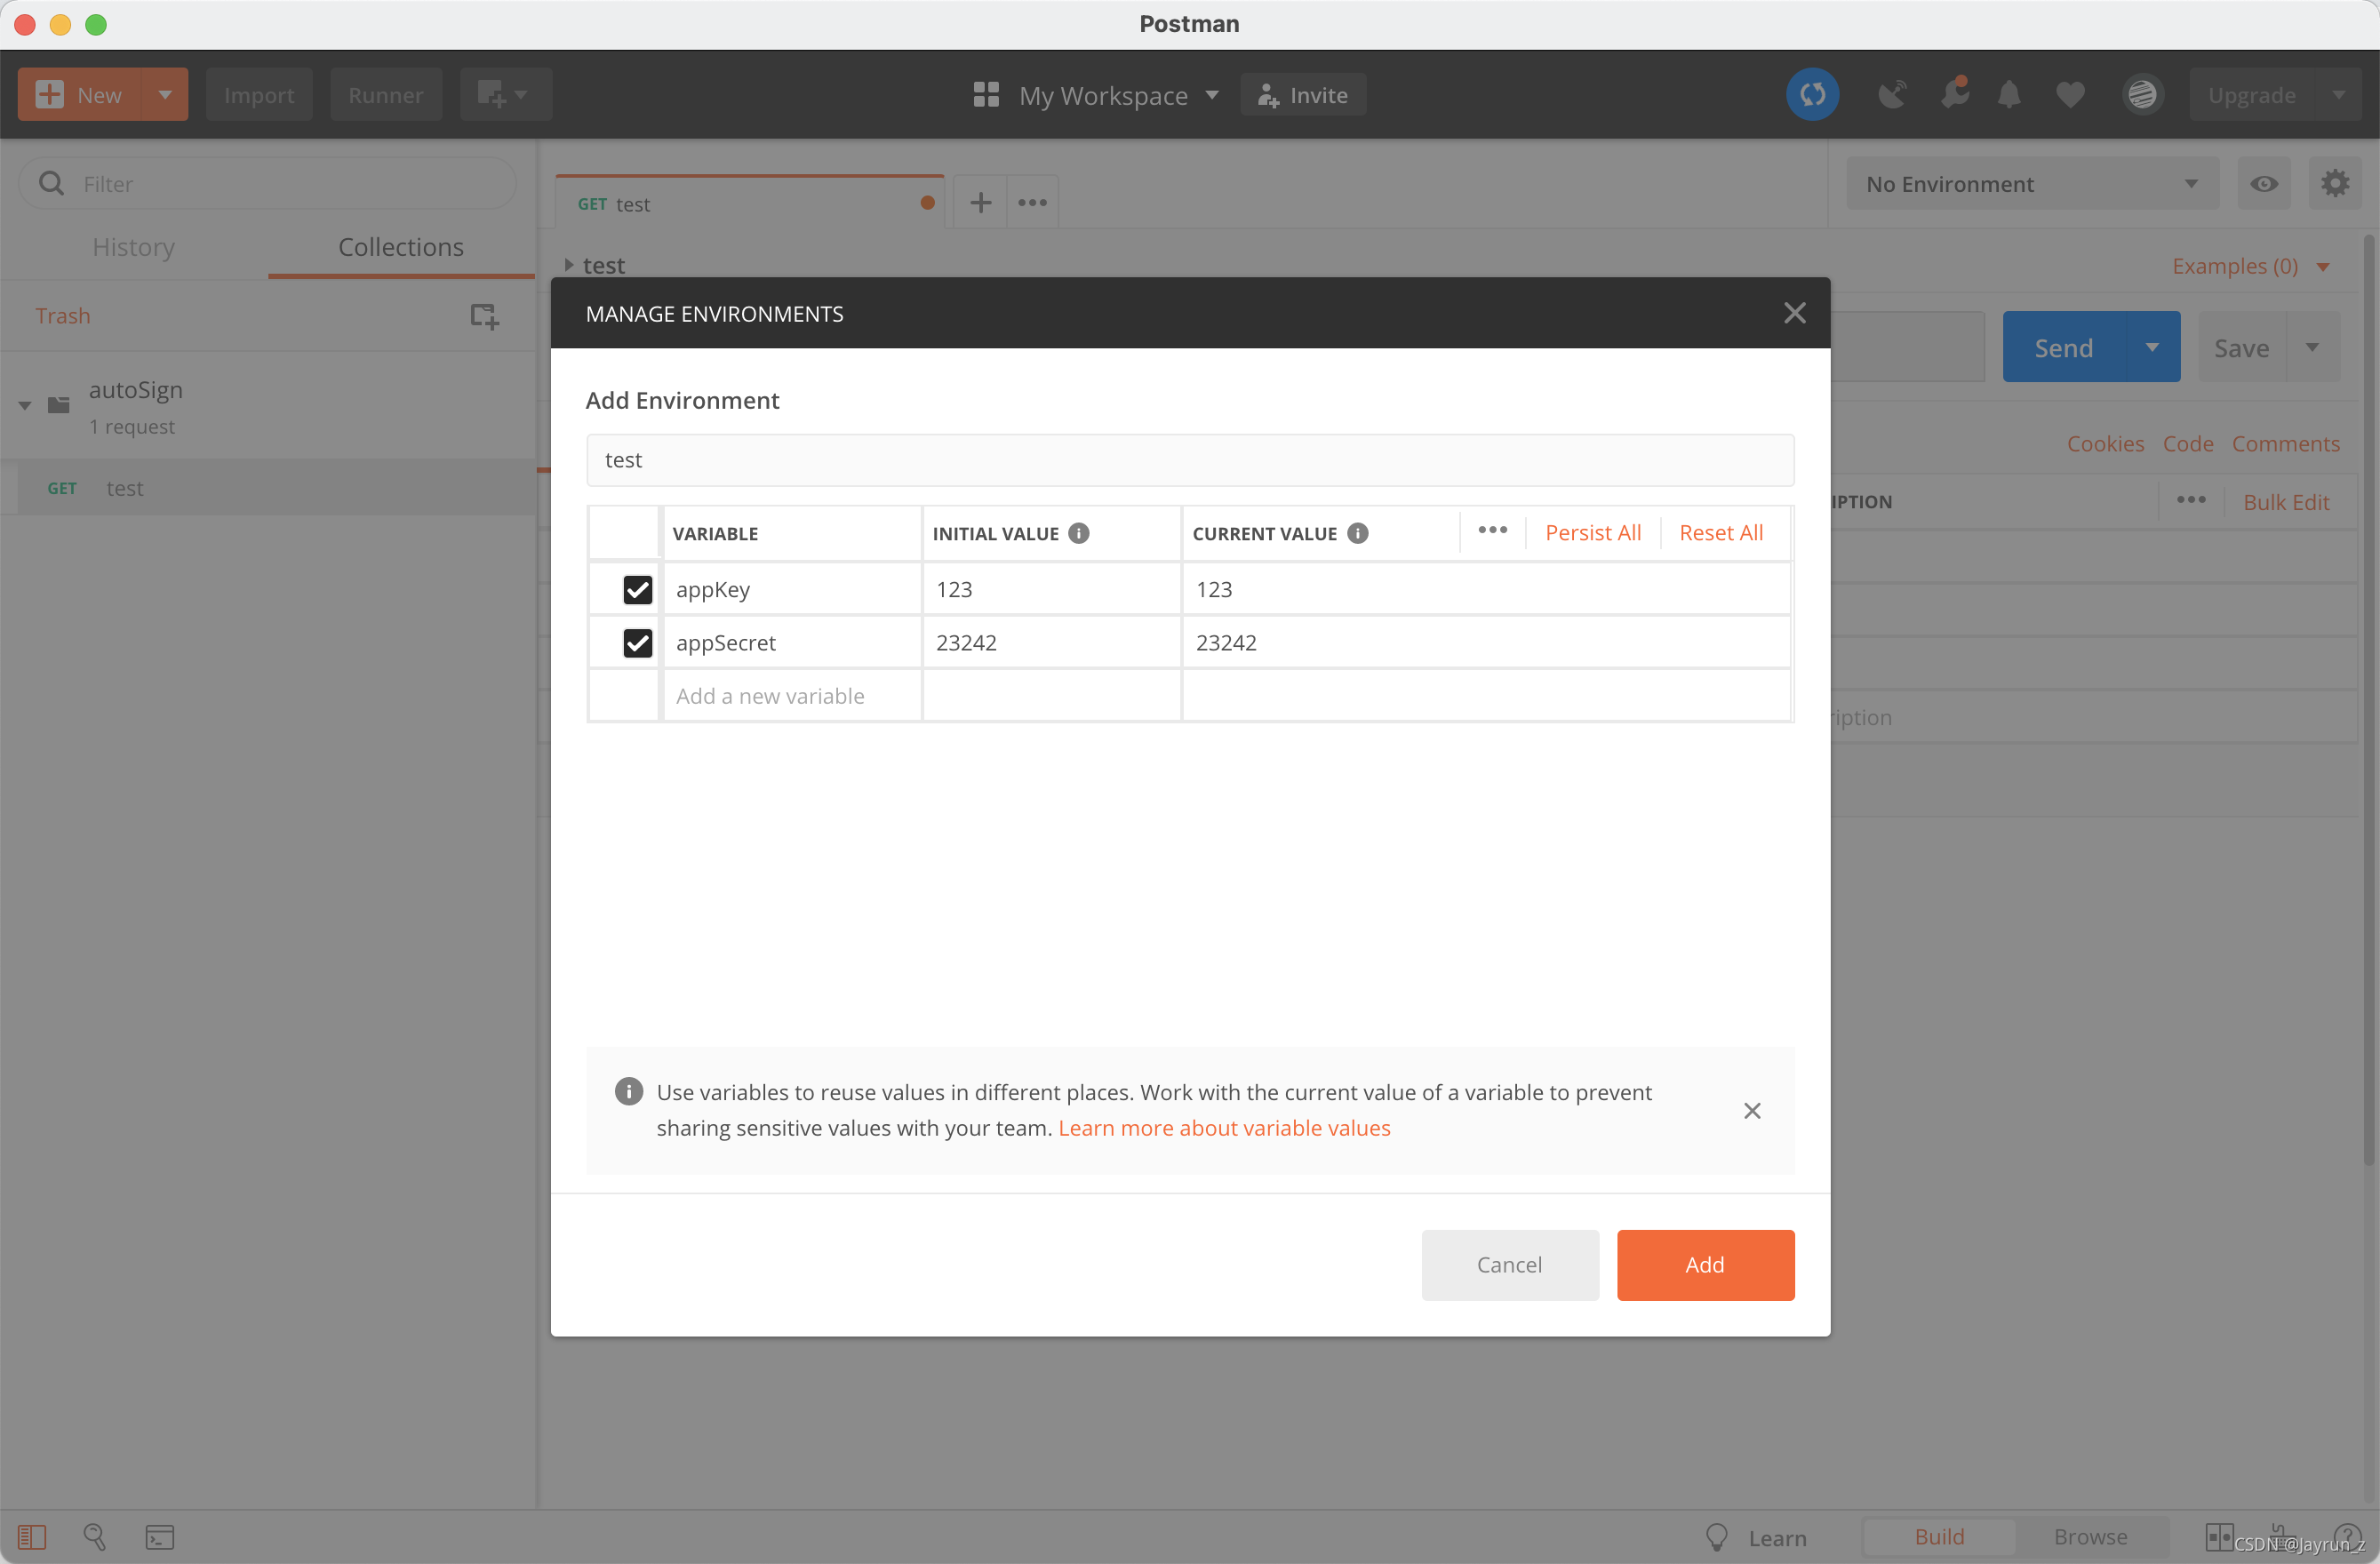
Task: Open the three-dots menu in variables table header
Action: tap(1492, 531)
